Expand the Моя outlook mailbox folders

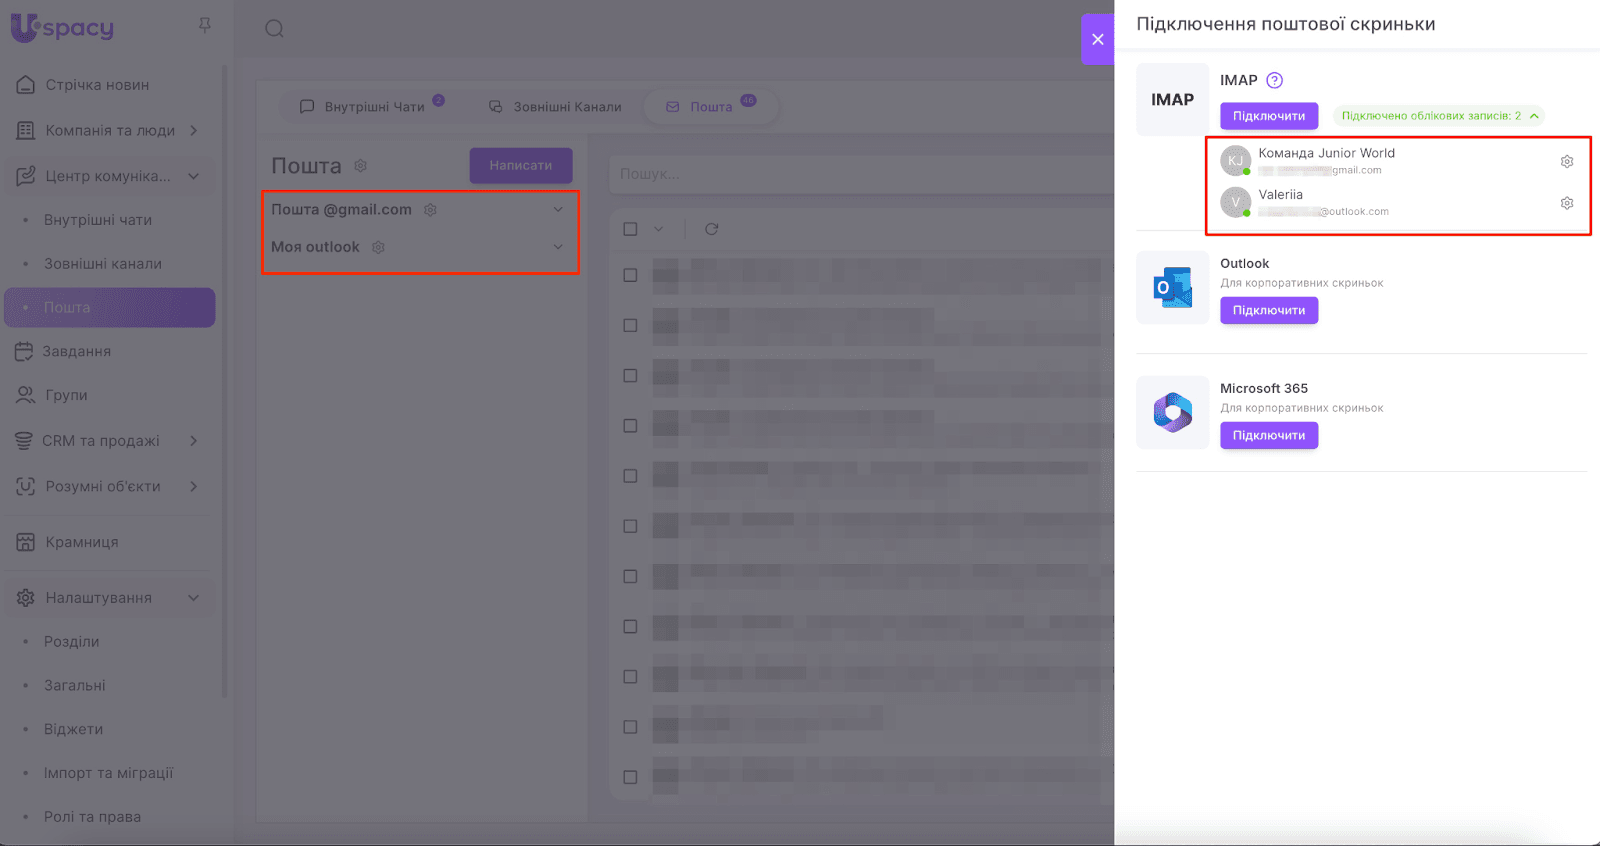pyautogui.click(x=558, y=247)
